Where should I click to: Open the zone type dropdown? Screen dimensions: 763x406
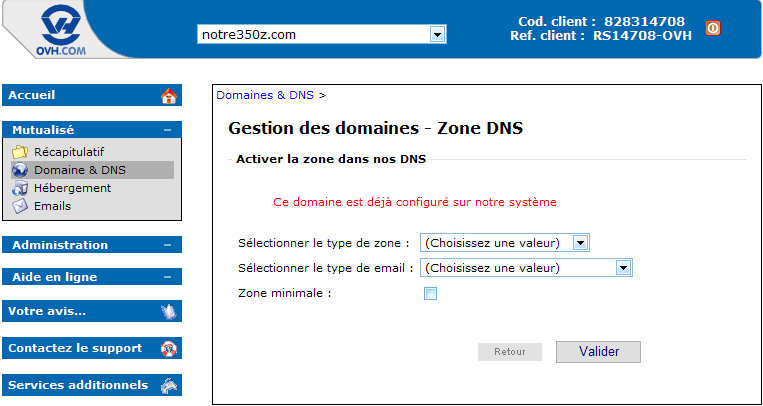[x=580, y=242]
